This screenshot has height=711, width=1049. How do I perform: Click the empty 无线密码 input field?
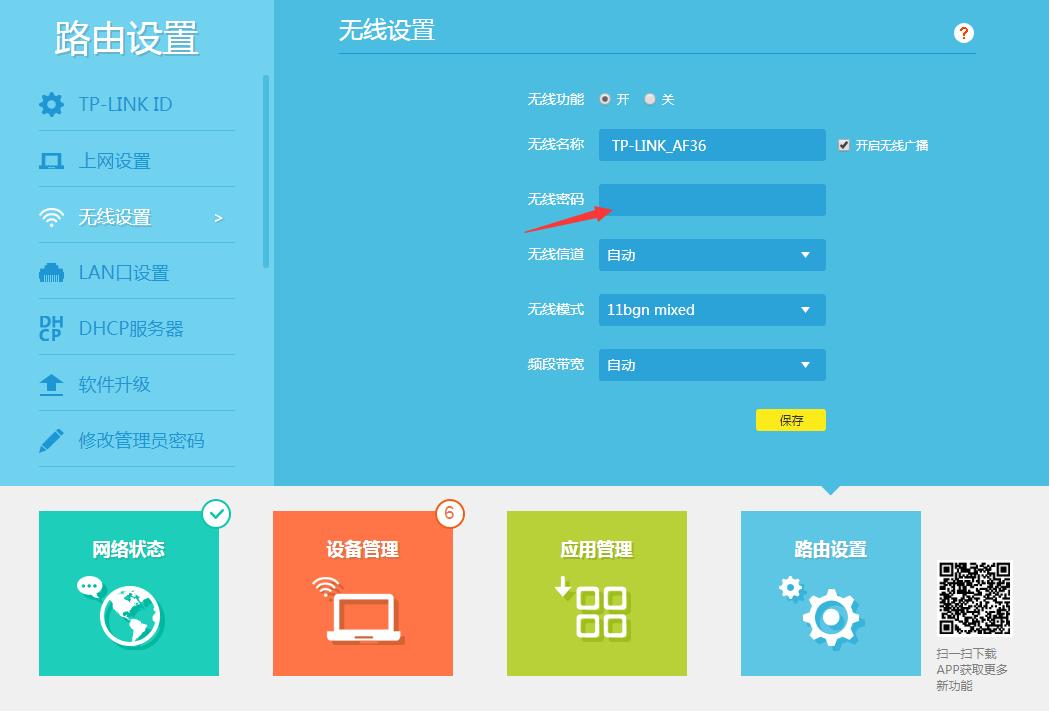[711, 200]
